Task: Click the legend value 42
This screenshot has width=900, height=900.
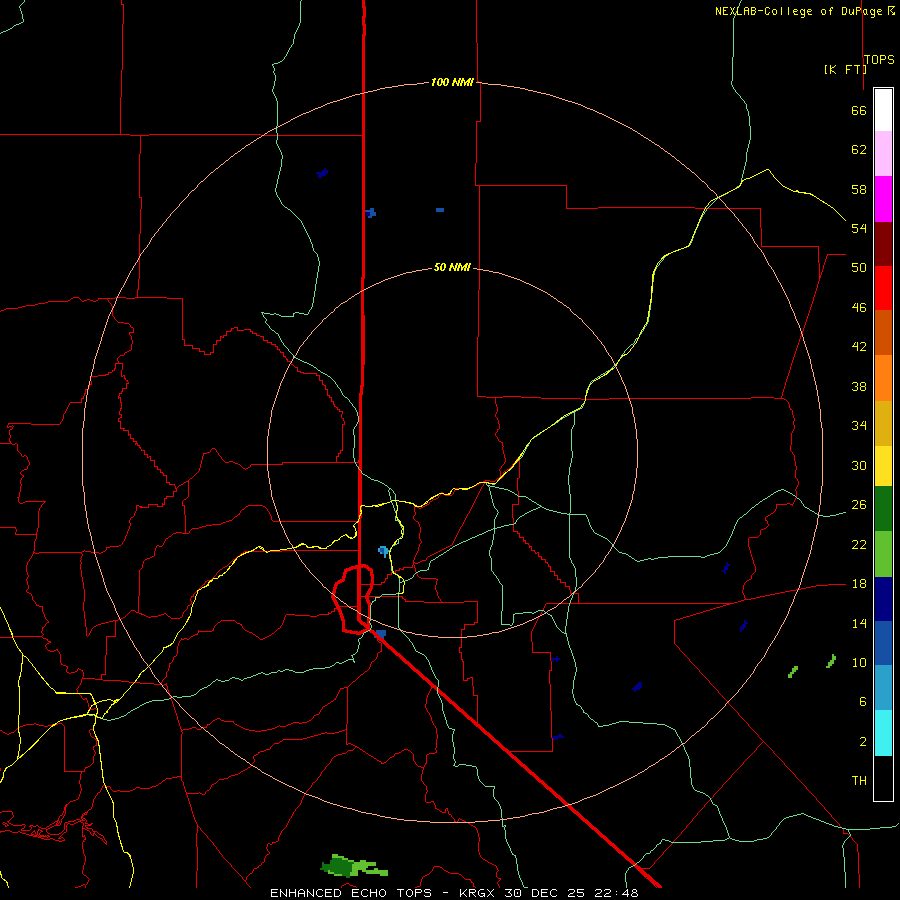Action: (859, 347)
